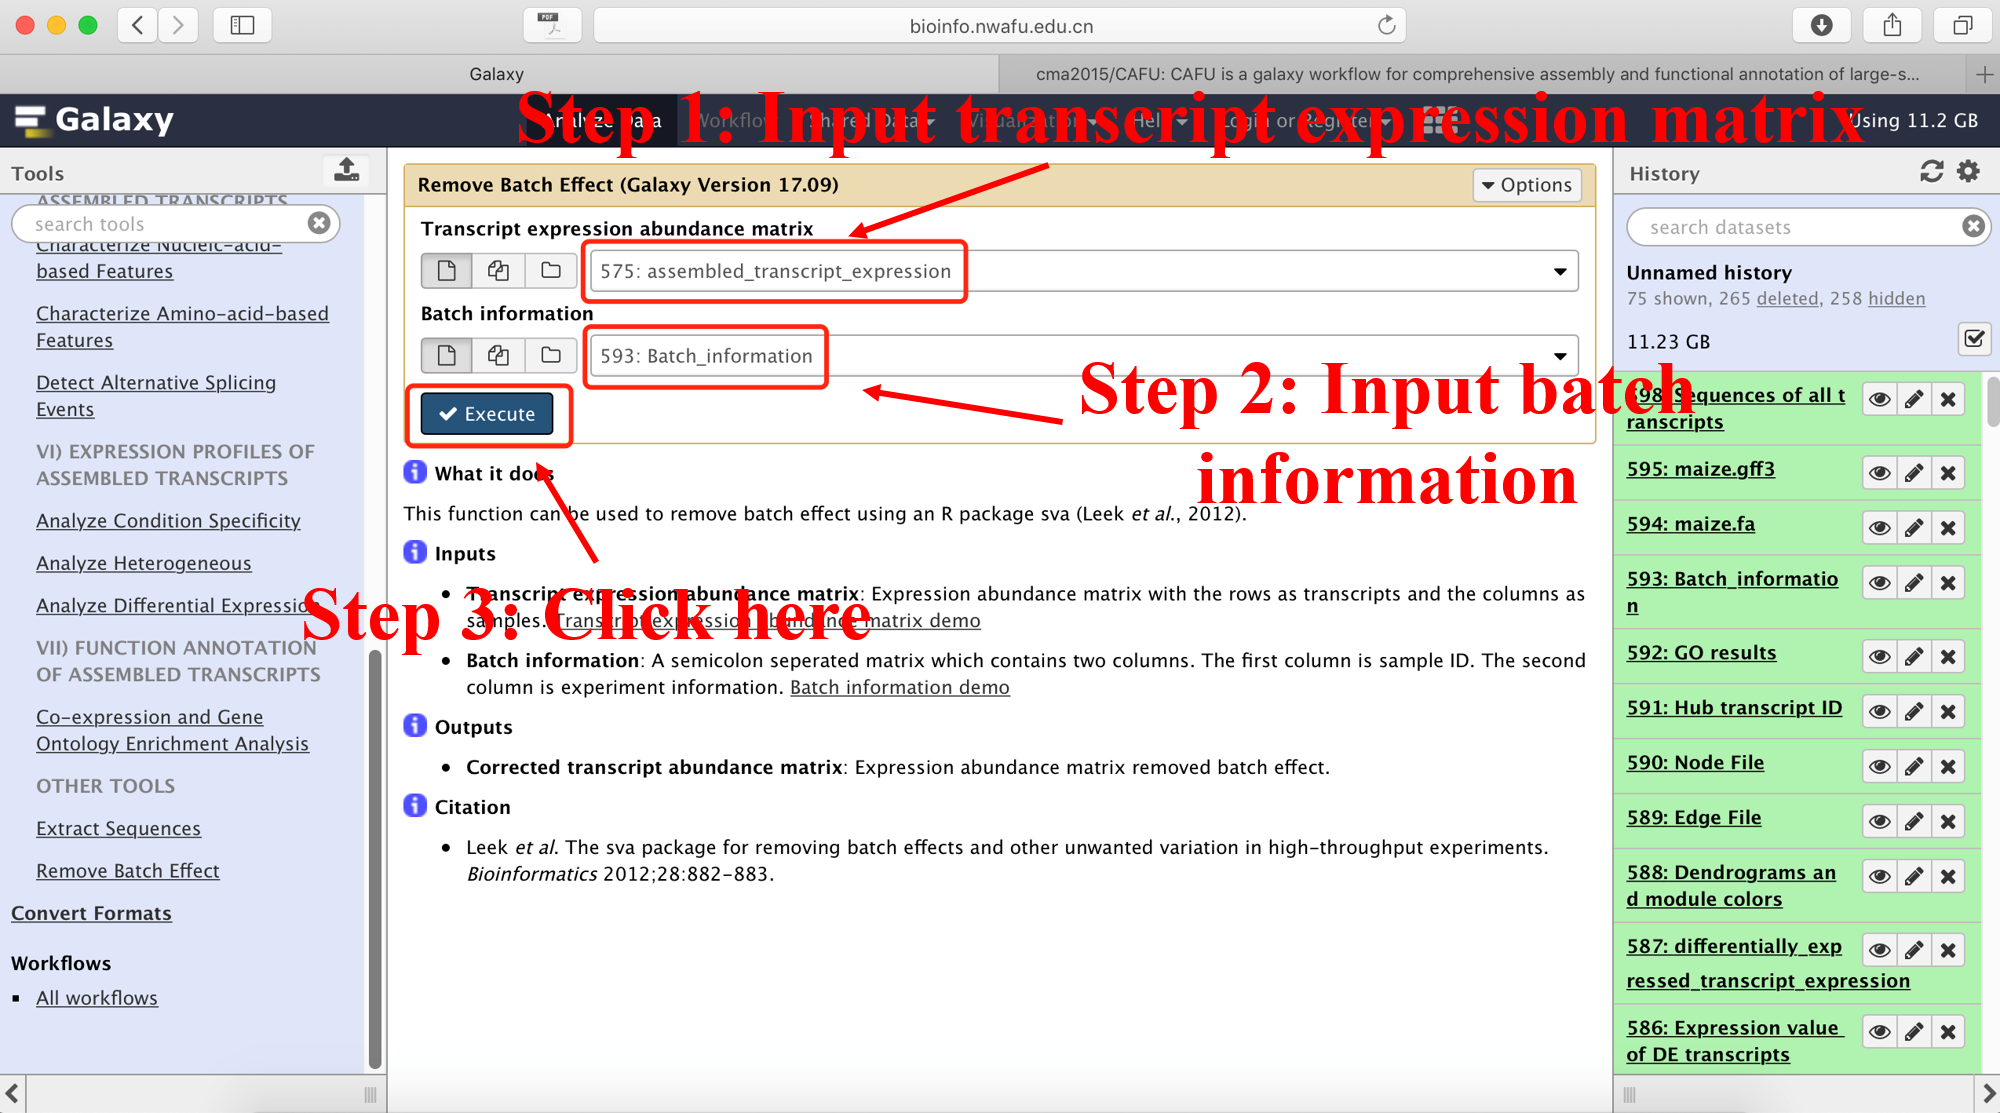Screen dimensions: 2000x1113
Task: Delete dataset 592: GO results
Action: tap(1948, 657)
